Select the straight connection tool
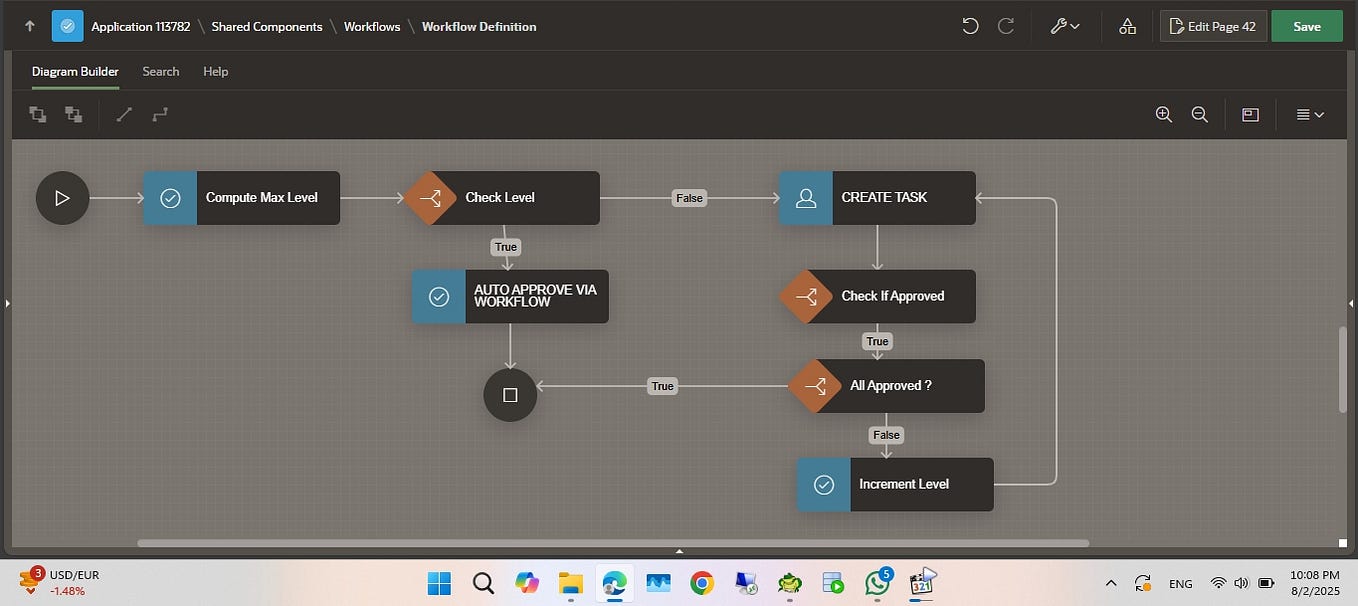The width and height of the screenshot is (1358, 606). [124, 114]
